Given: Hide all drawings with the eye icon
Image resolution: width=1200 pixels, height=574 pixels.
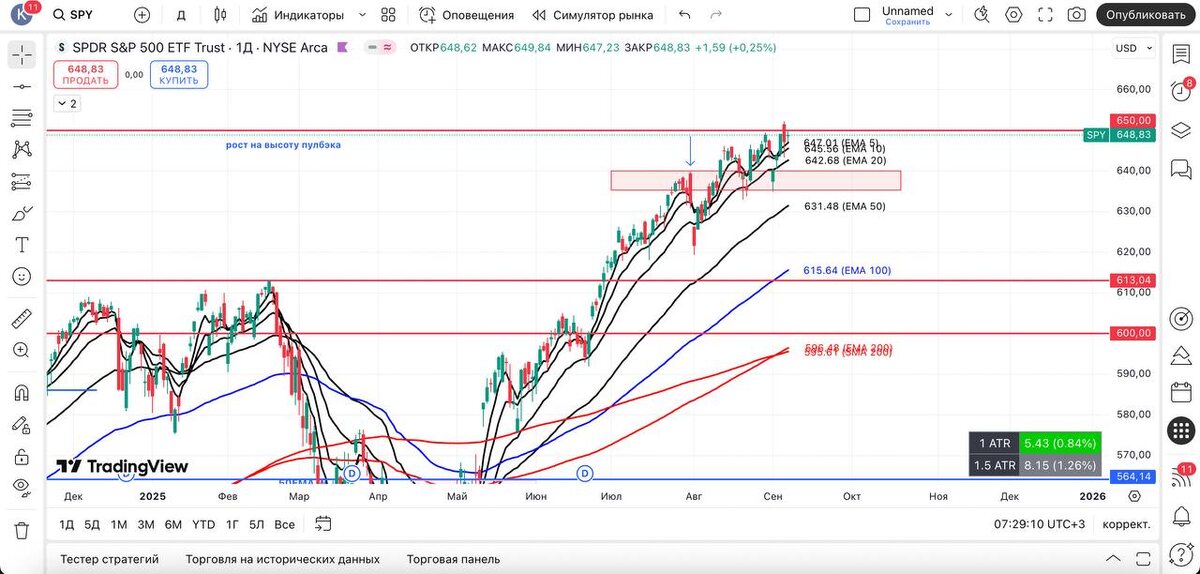Looking at the screenshot, I should [x=22, y=487].
